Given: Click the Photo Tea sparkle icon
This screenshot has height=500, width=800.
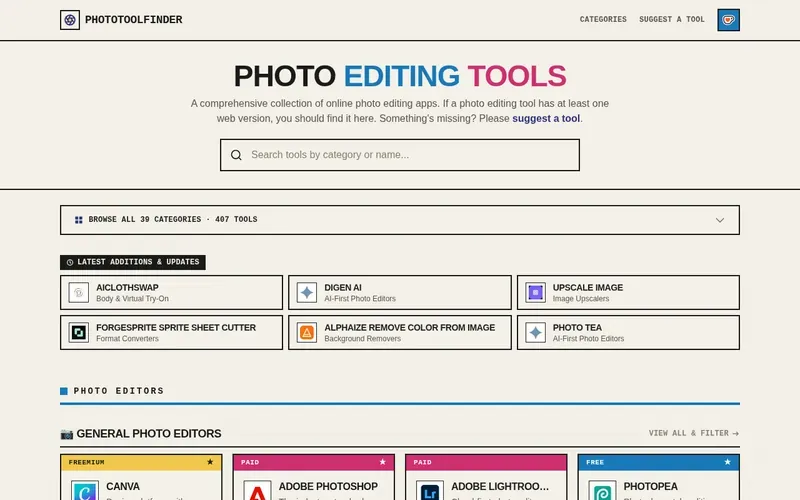Looking at the screenshot, I should tap(535, 333).
